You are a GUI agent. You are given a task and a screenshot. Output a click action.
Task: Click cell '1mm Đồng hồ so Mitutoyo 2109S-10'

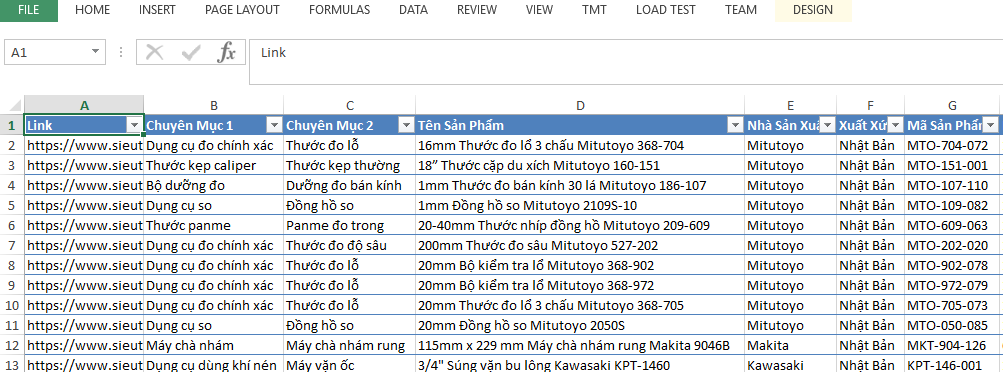click(580, 206)
